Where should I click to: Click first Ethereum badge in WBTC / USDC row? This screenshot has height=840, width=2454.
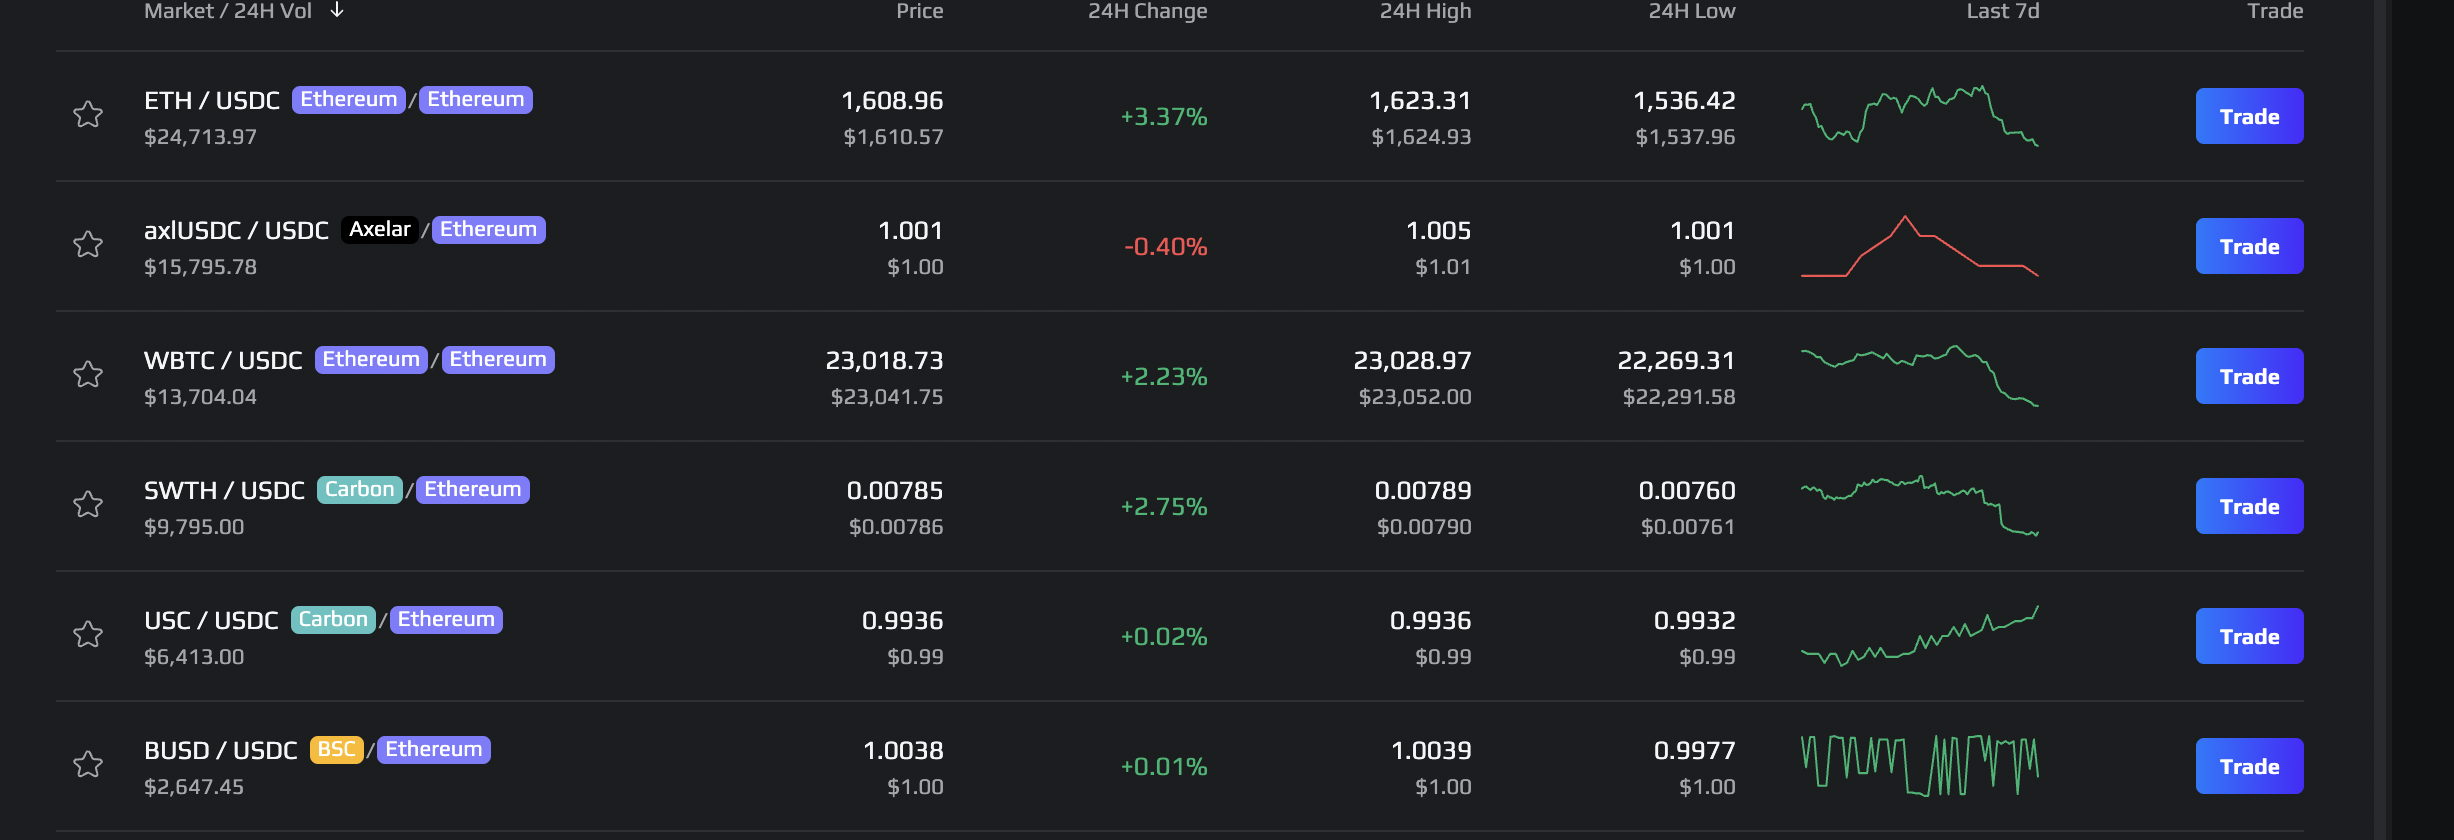pyautogui.click(x=371, y=359)
